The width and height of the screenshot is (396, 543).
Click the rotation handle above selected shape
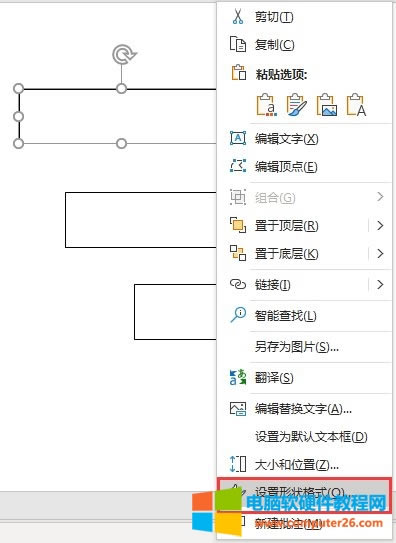coord(122,55)
